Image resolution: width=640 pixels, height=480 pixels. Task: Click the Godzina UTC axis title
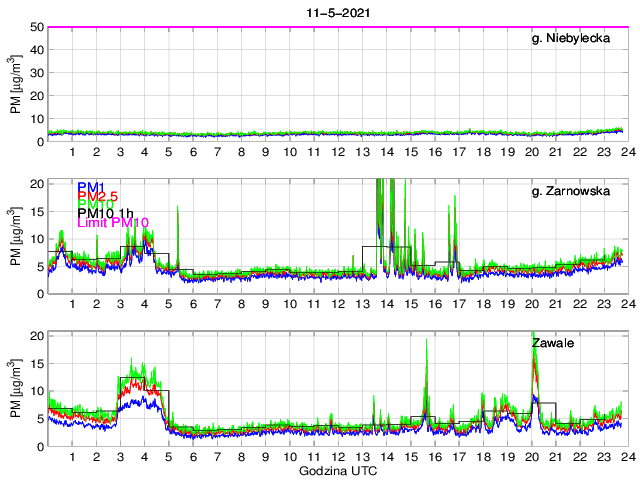[336, 470]
